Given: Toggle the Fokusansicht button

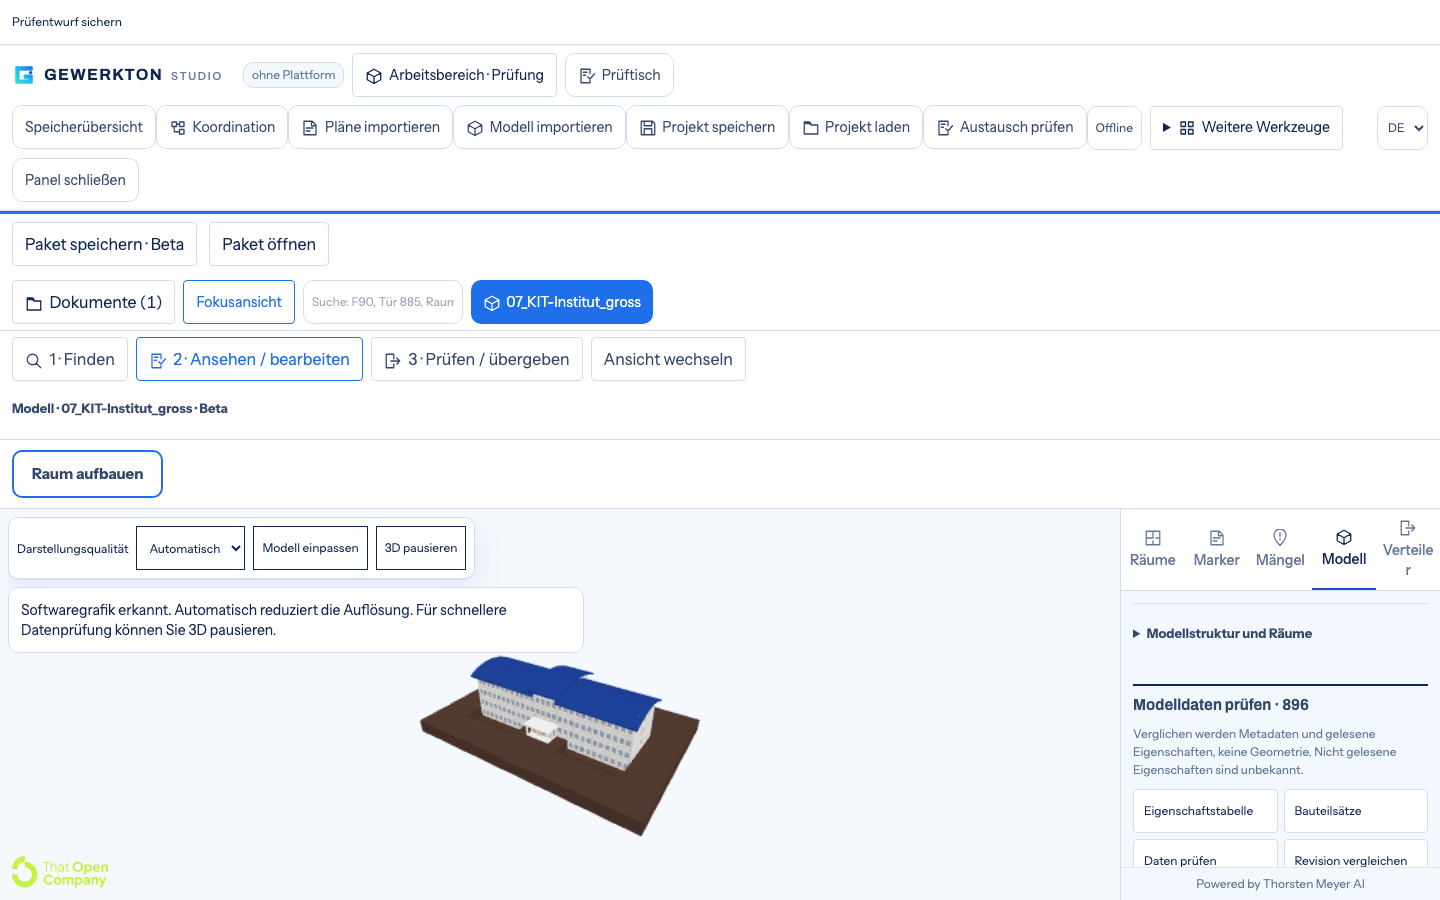Looking at the screenshot, I should 239,302.
